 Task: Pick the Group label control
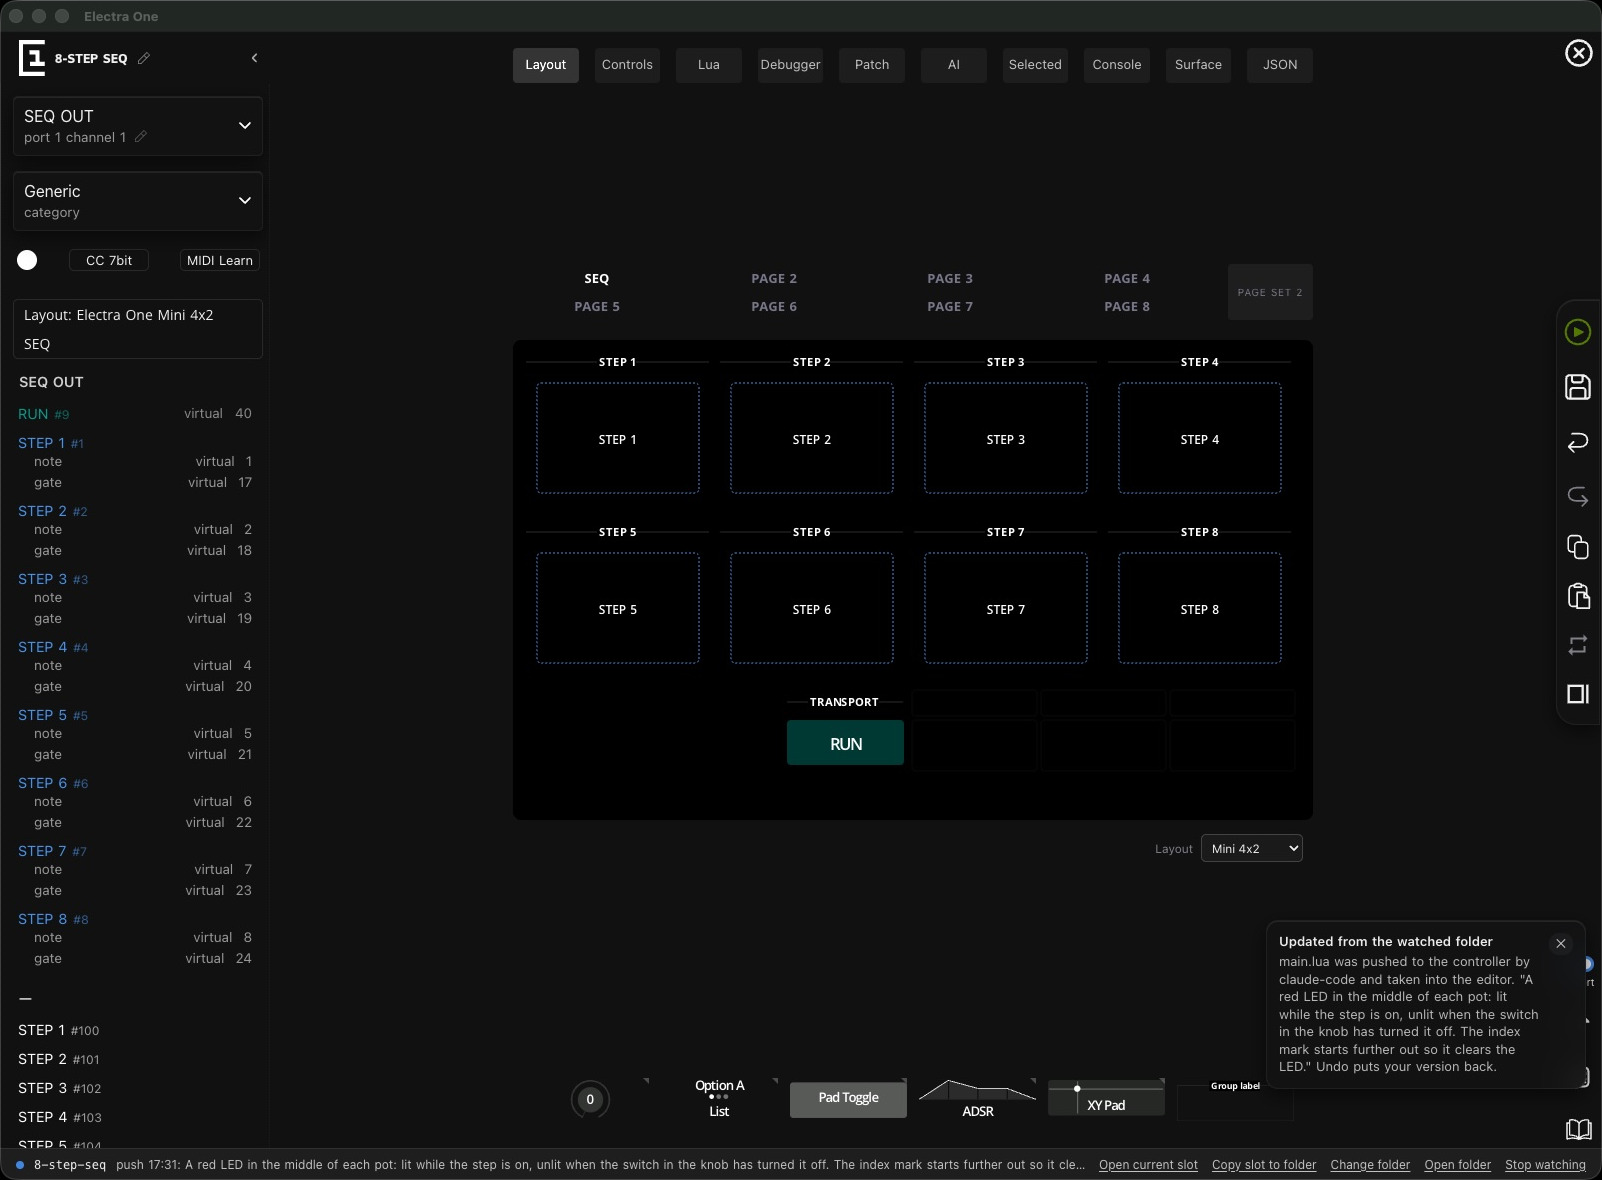click(1235, 1098)
